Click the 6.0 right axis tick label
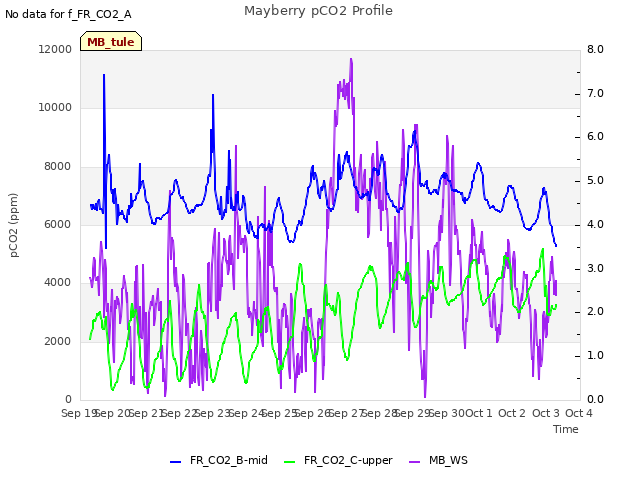 pos(595,137)
